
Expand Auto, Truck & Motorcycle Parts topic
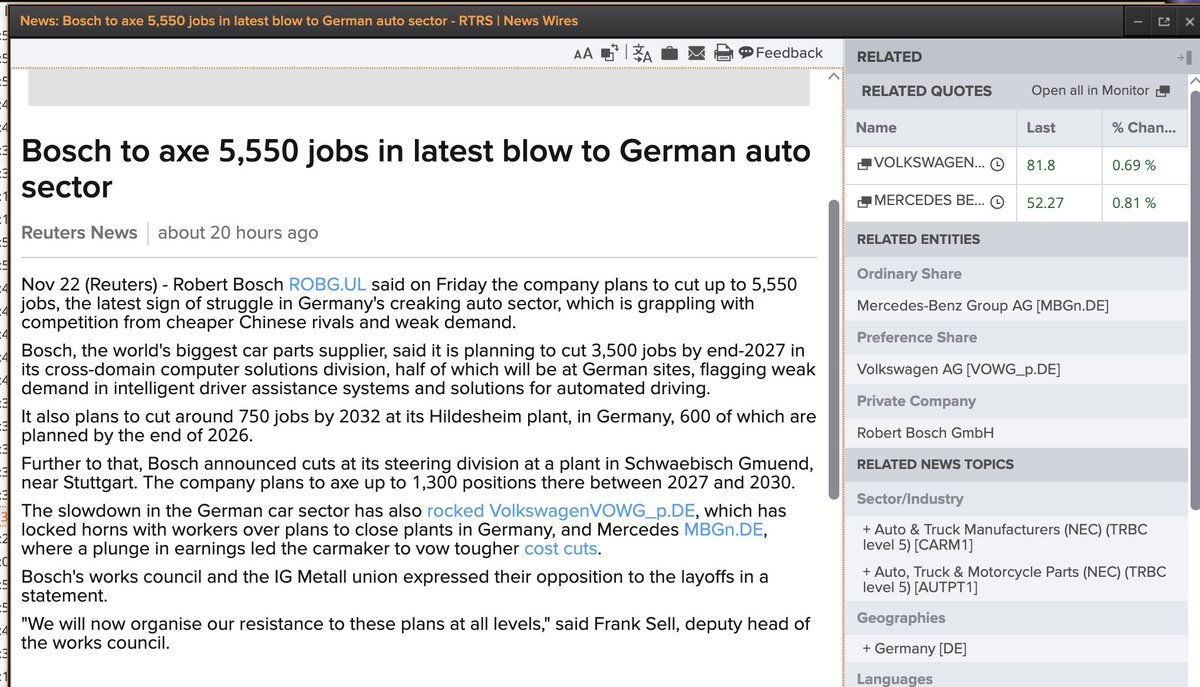[1014, 579]
